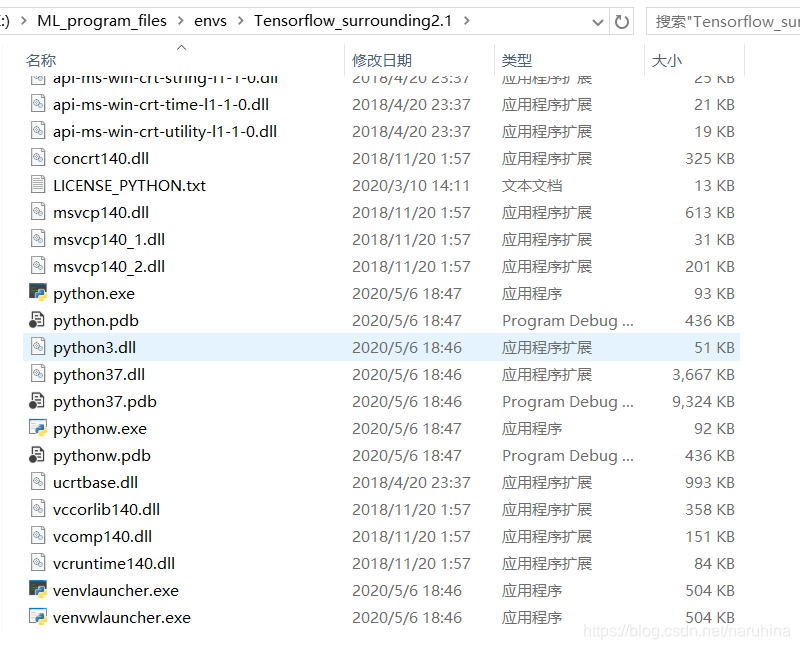
Task: Click the python37.pdb file icon
Action: [x=38, y=401]
